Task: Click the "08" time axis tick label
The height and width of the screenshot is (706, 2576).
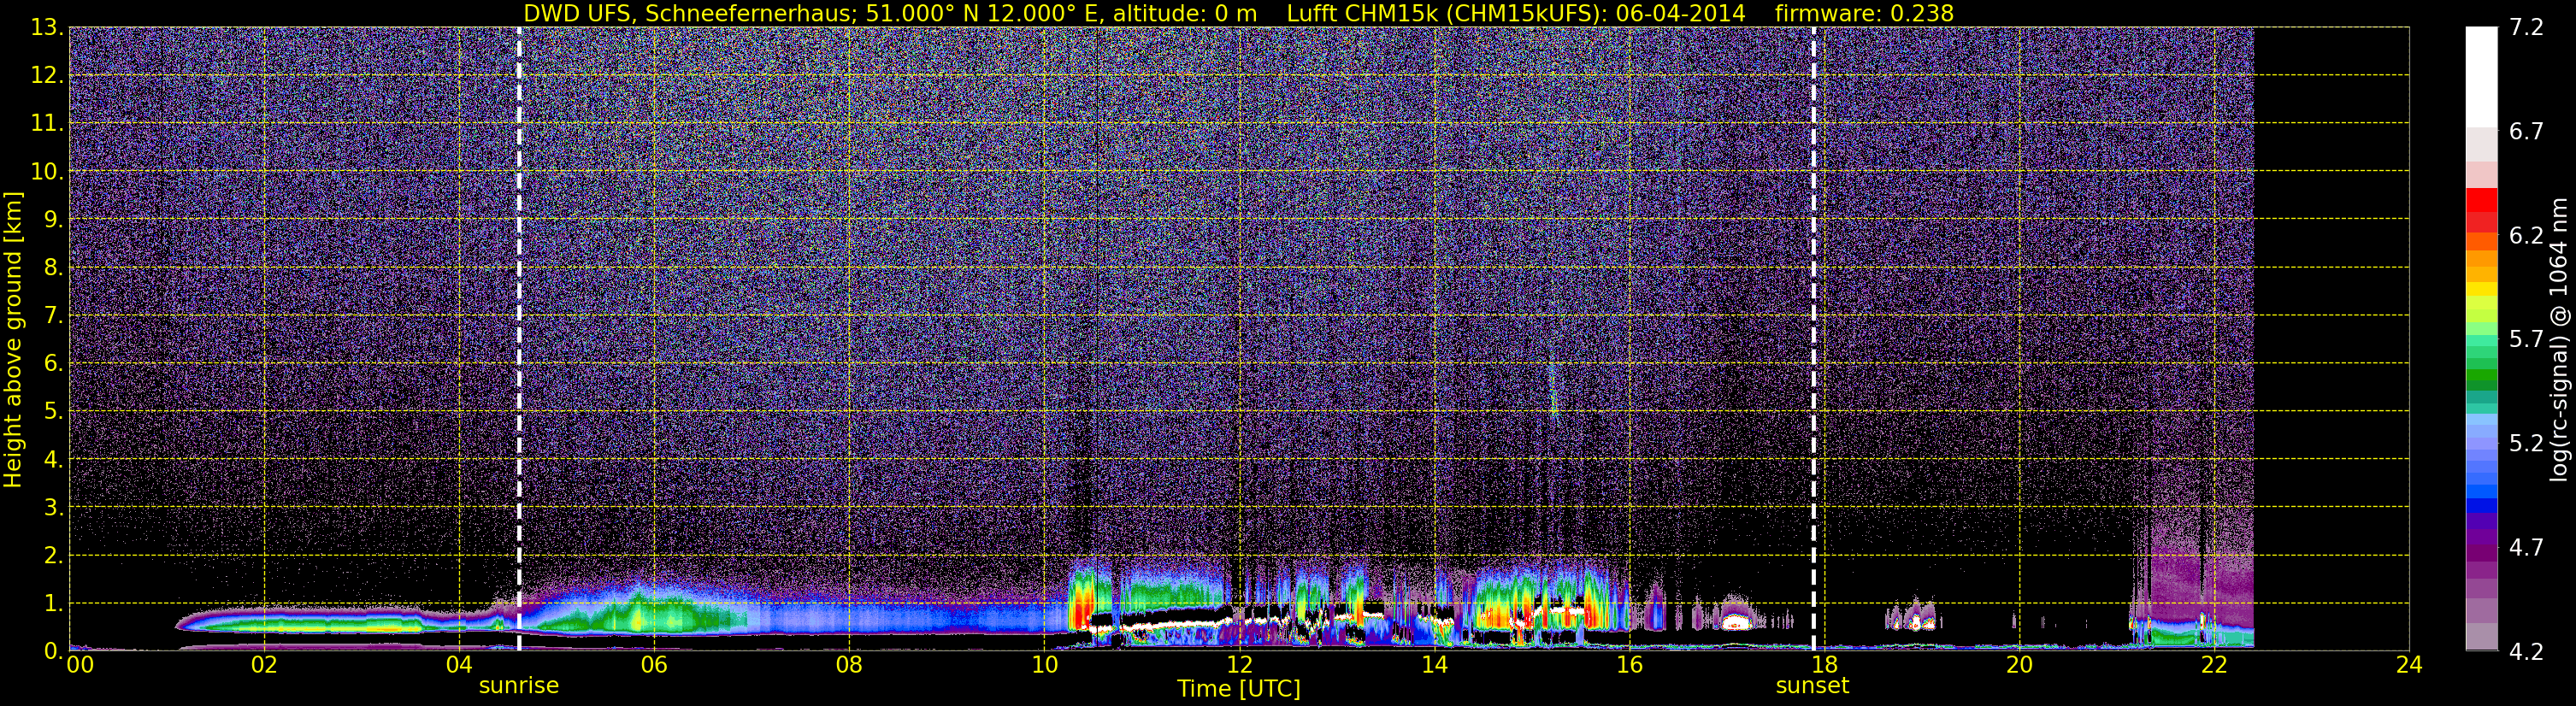Action: pos(849,665)
